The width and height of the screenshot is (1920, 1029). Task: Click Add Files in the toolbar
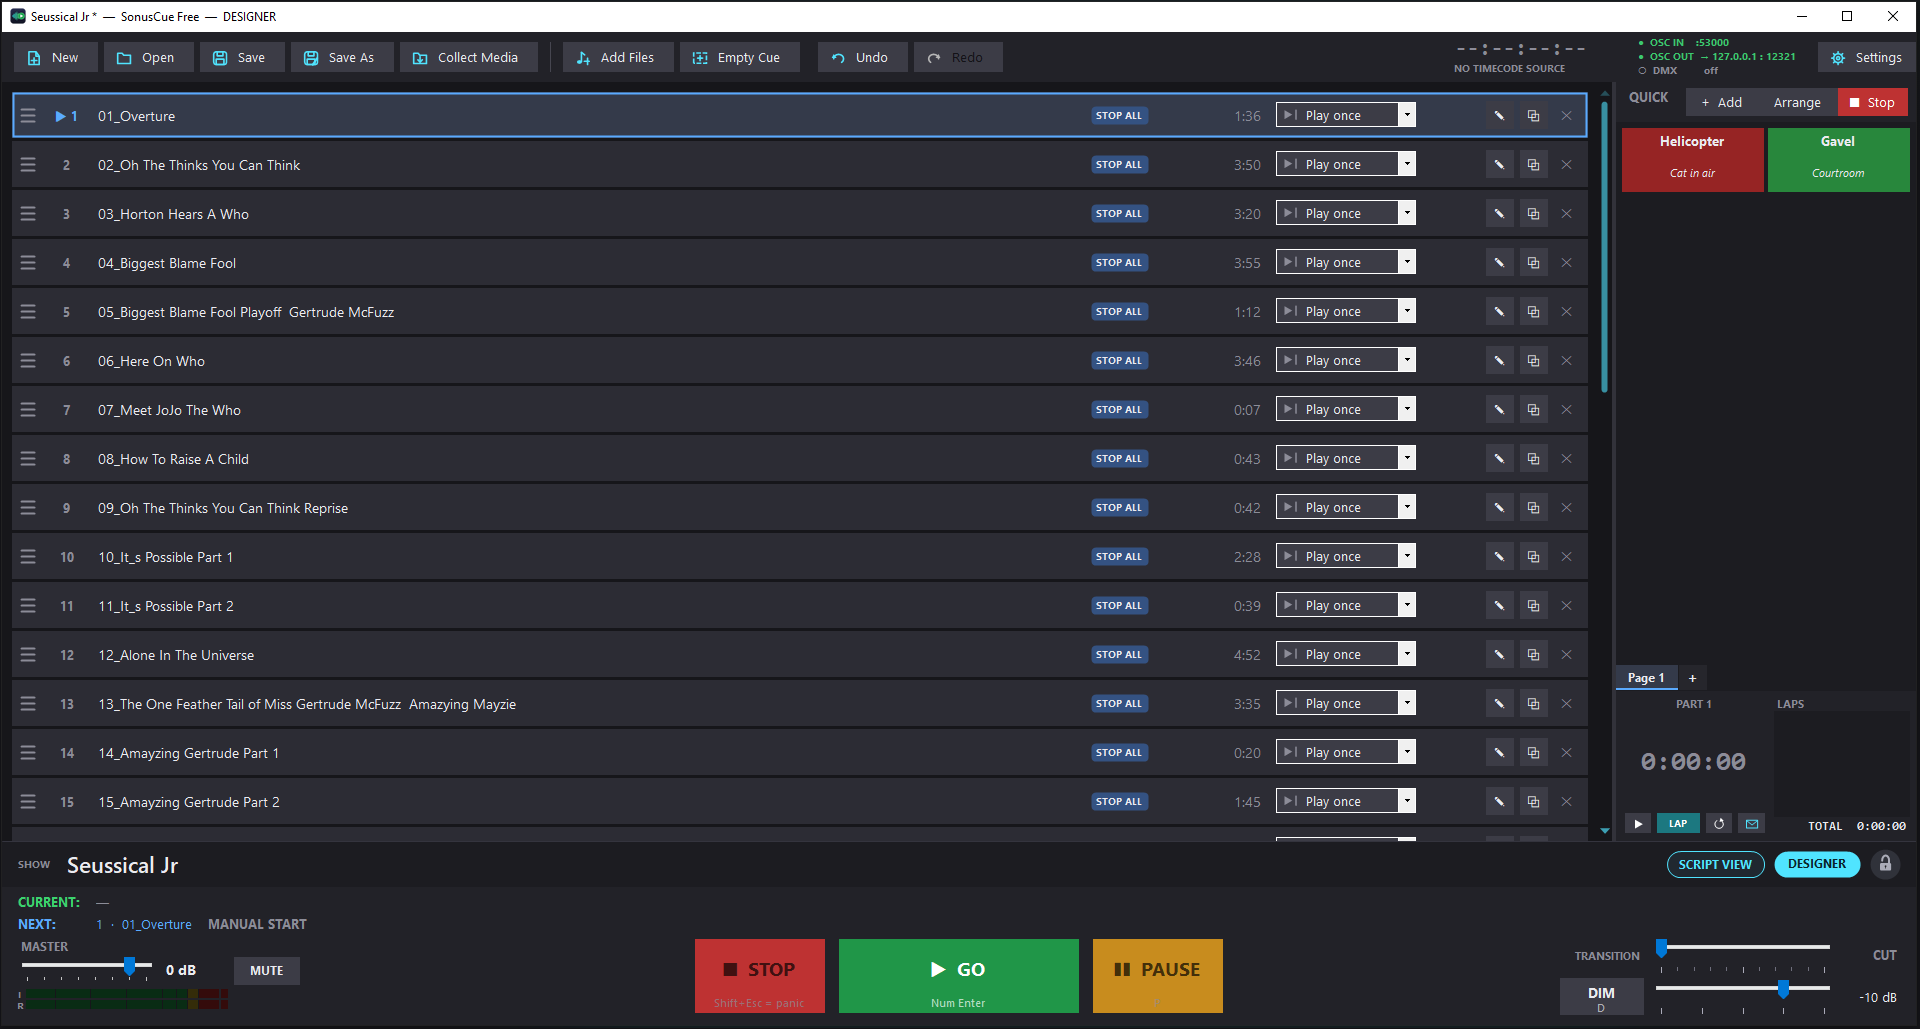pos(617,58)
